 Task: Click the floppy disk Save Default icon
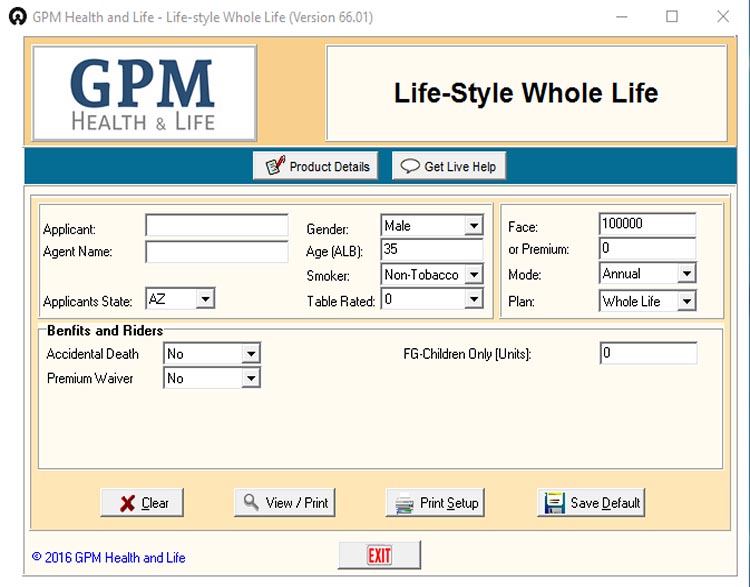[x=555, y=503]
